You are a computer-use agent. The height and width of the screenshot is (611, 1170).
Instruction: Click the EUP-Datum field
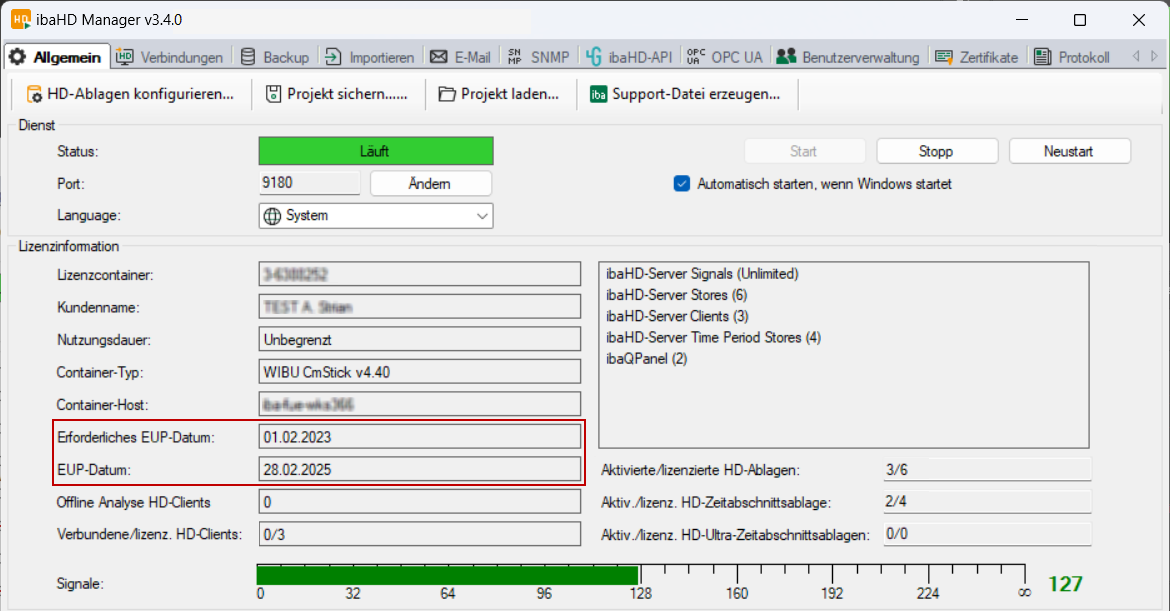420,469
